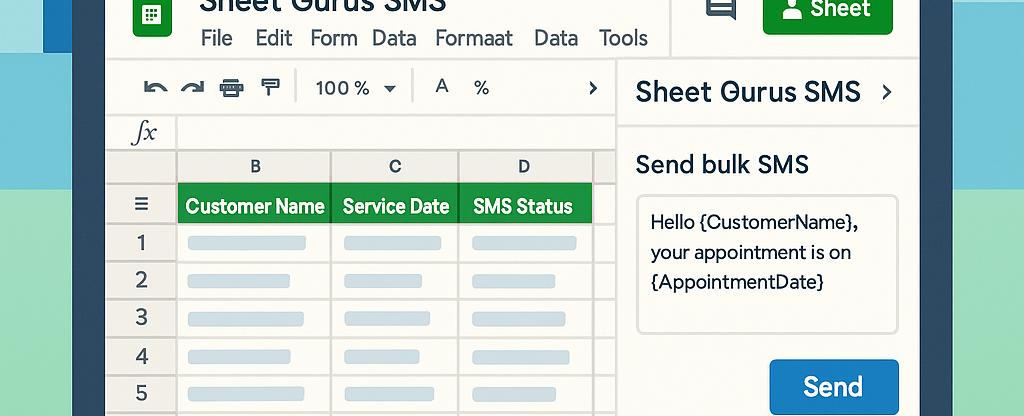Collapse the Sheet Gurus SMS sidebar chevron

click(886, 92)
